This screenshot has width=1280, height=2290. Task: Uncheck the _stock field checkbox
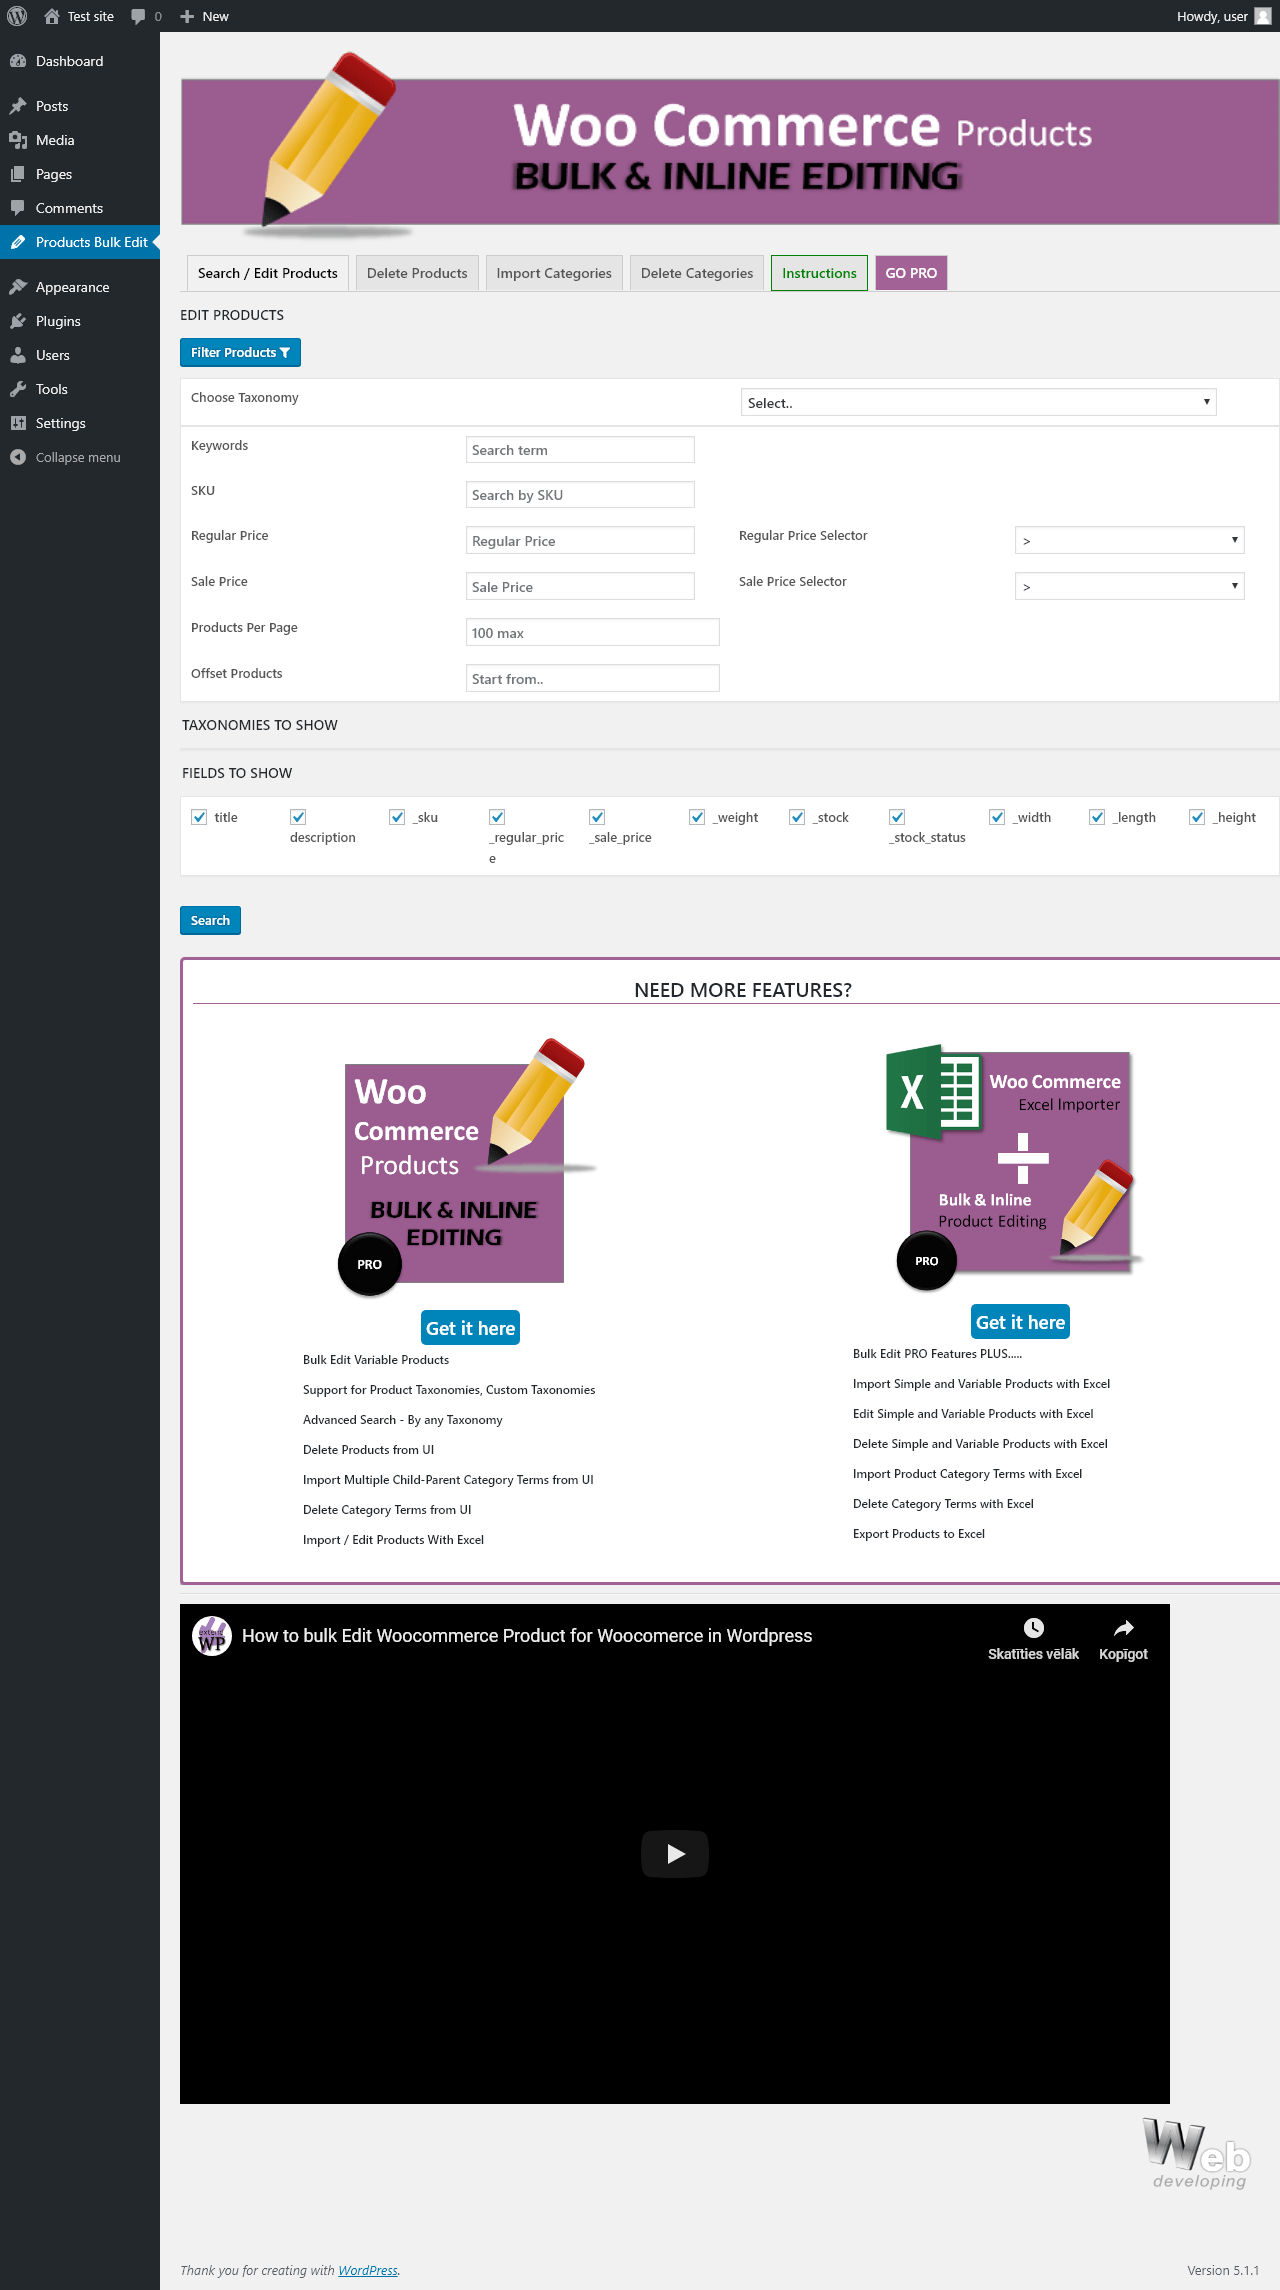click(797, 817)
